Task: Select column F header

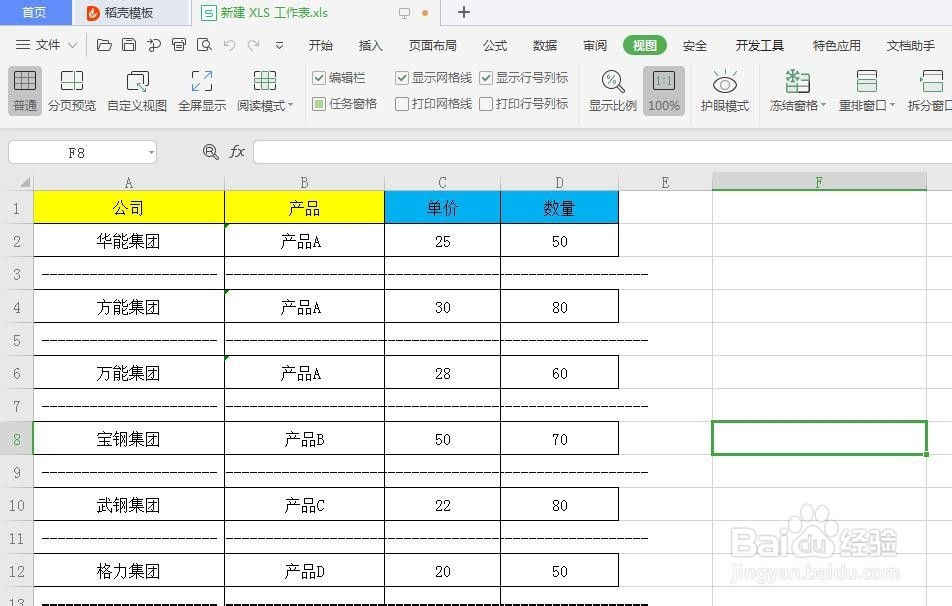Action: 819,182
